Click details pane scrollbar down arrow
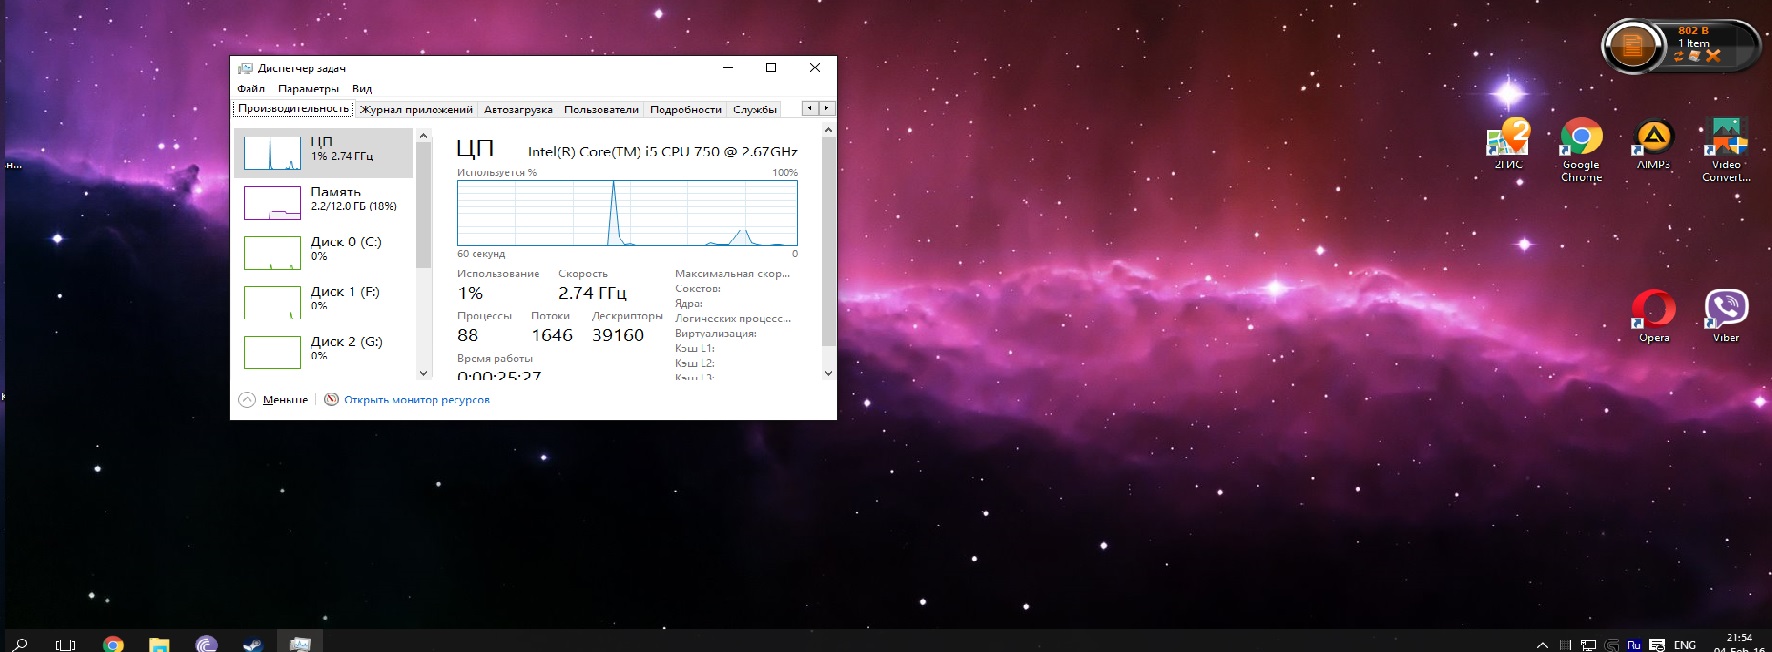Screen dimensions: 1772x652 [x=828, y=373]
